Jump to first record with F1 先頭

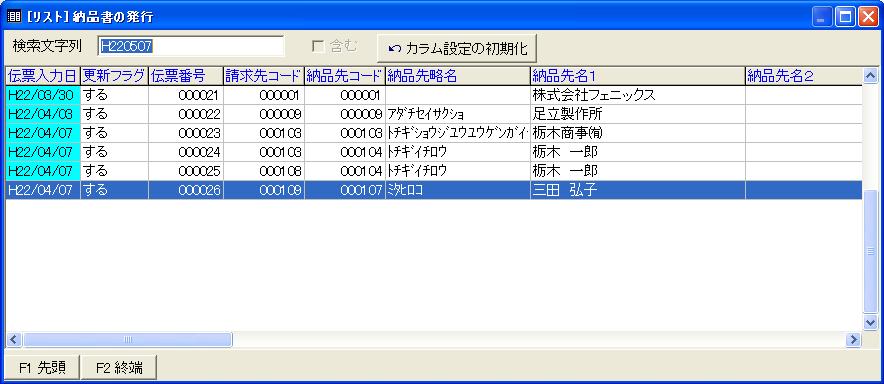42,368
